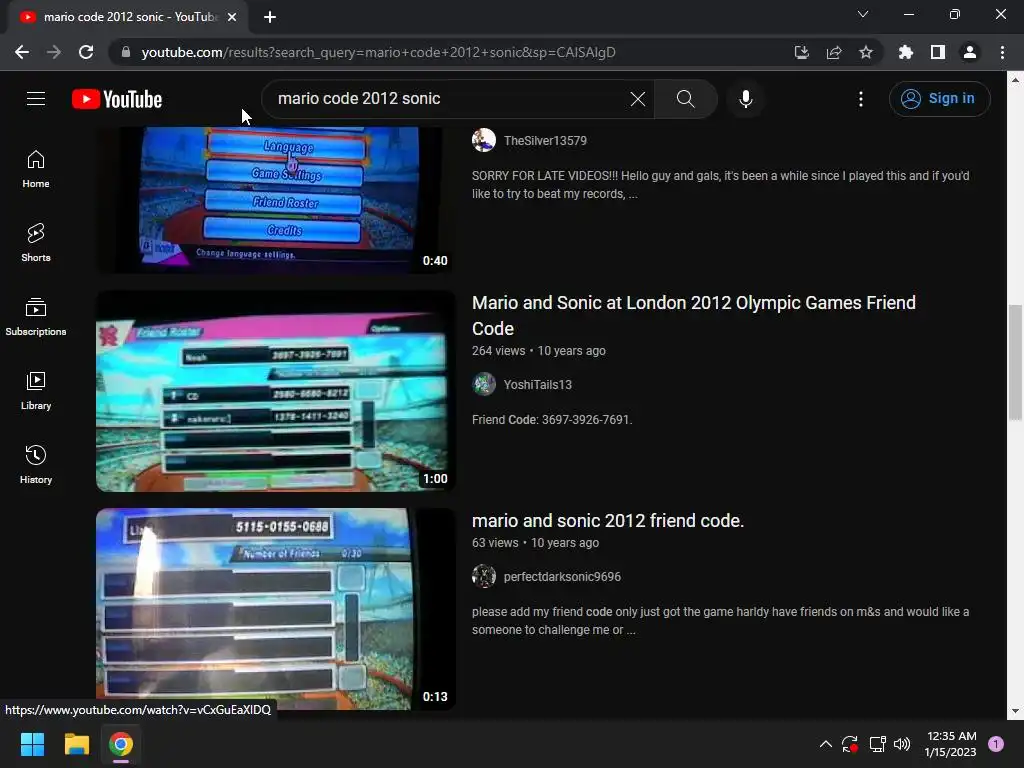Screen dimensions: 1024x768
Task: Click sync status icon in tray
Action: (850, 744)
